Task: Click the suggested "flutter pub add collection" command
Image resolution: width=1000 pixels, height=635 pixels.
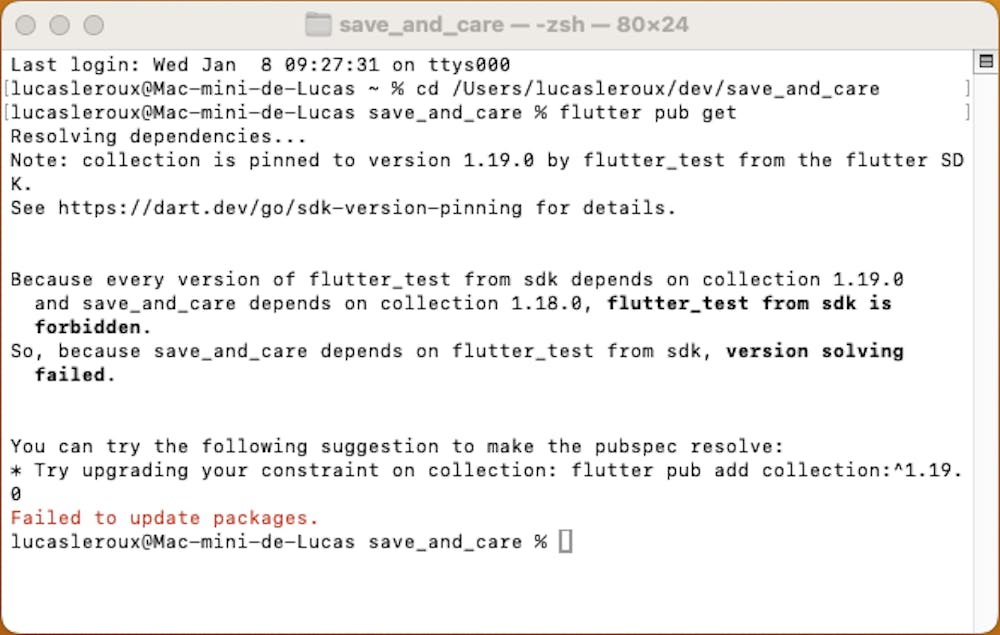Action: 765,470
